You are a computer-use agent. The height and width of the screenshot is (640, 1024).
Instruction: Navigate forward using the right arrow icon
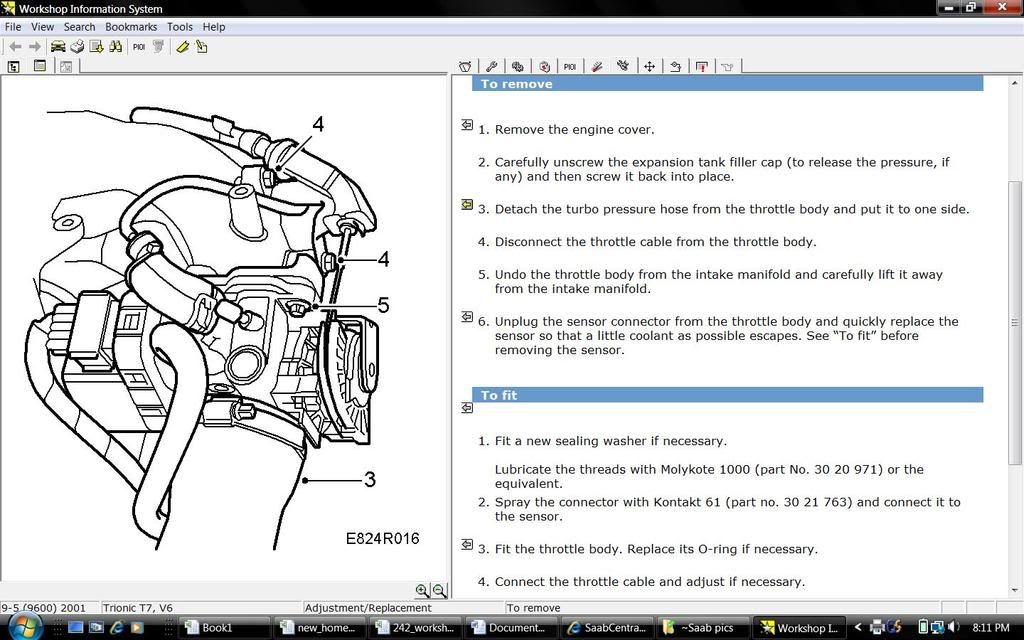click(x=34, y=46)
